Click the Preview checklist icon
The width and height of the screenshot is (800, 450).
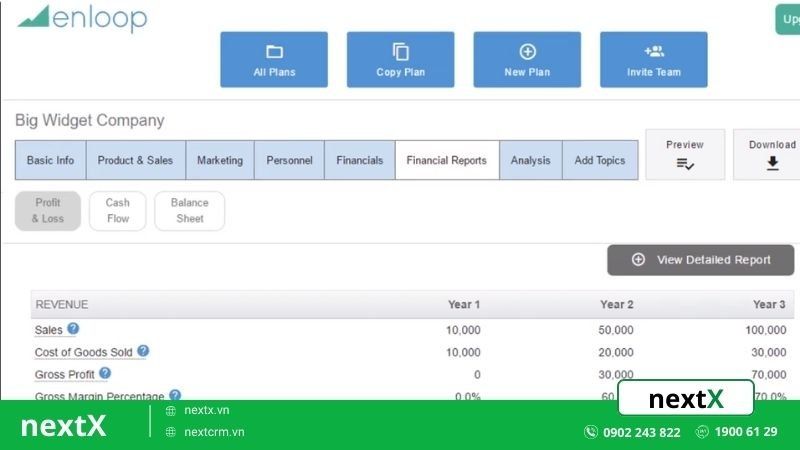[685, 164]
